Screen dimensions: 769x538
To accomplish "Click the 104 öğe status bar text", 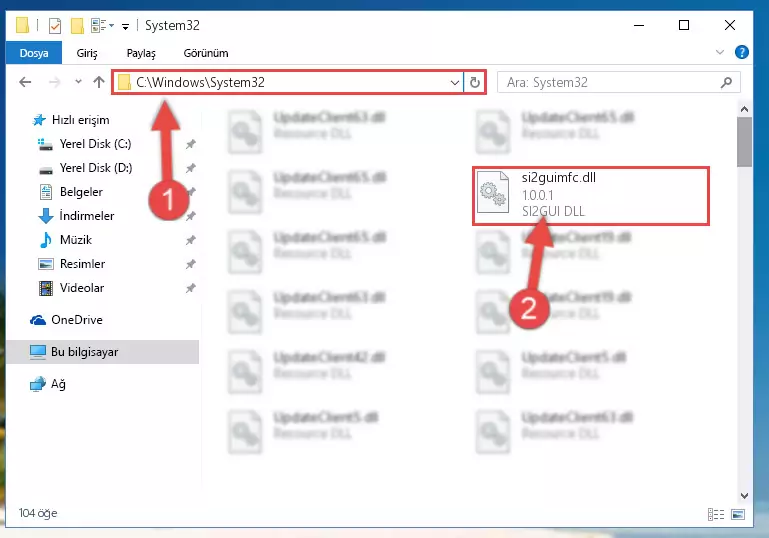I will 38,513.
